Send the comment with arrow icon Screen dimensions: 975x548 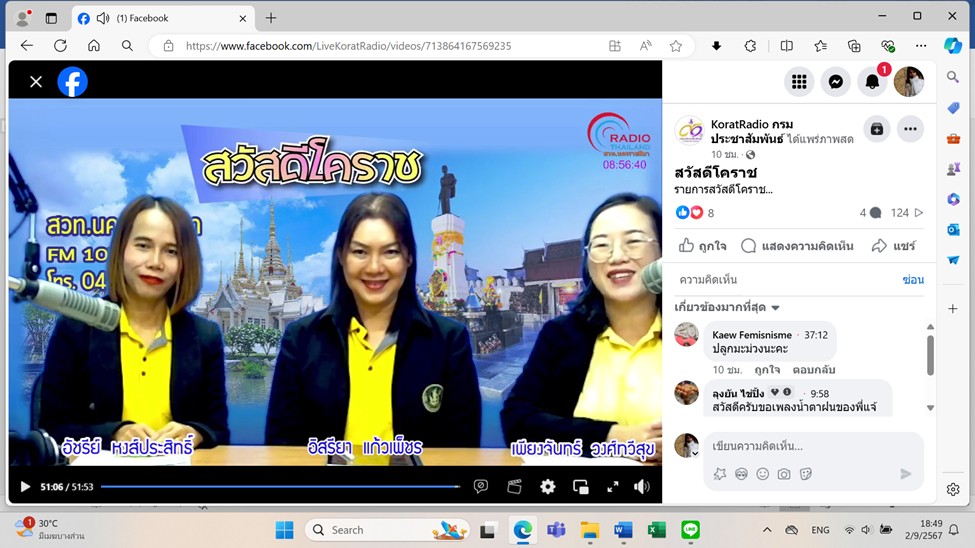coord(905,474)
